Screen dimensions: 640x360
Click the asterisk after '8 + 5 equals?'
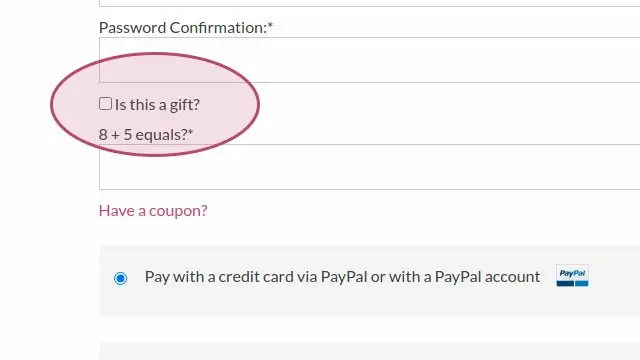pos(191,132)
